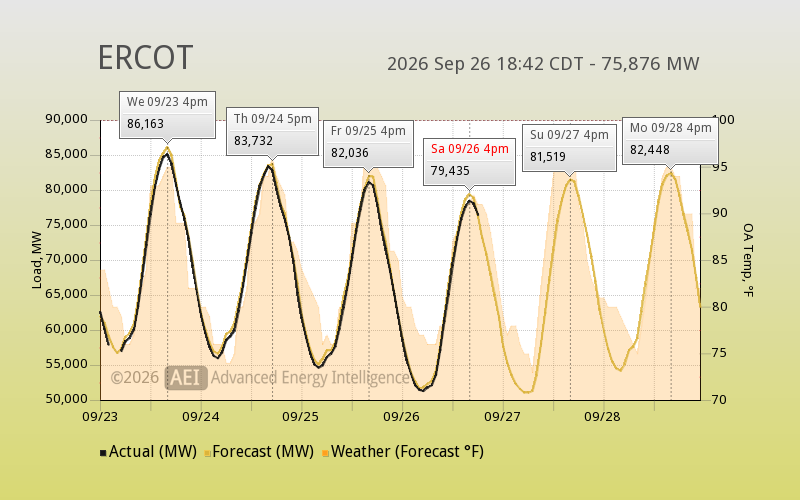The width and height of the screenshot is (800, 500).
Task: Select the red Sa 09/26 4pm tooltip
Action: point(469,161)
